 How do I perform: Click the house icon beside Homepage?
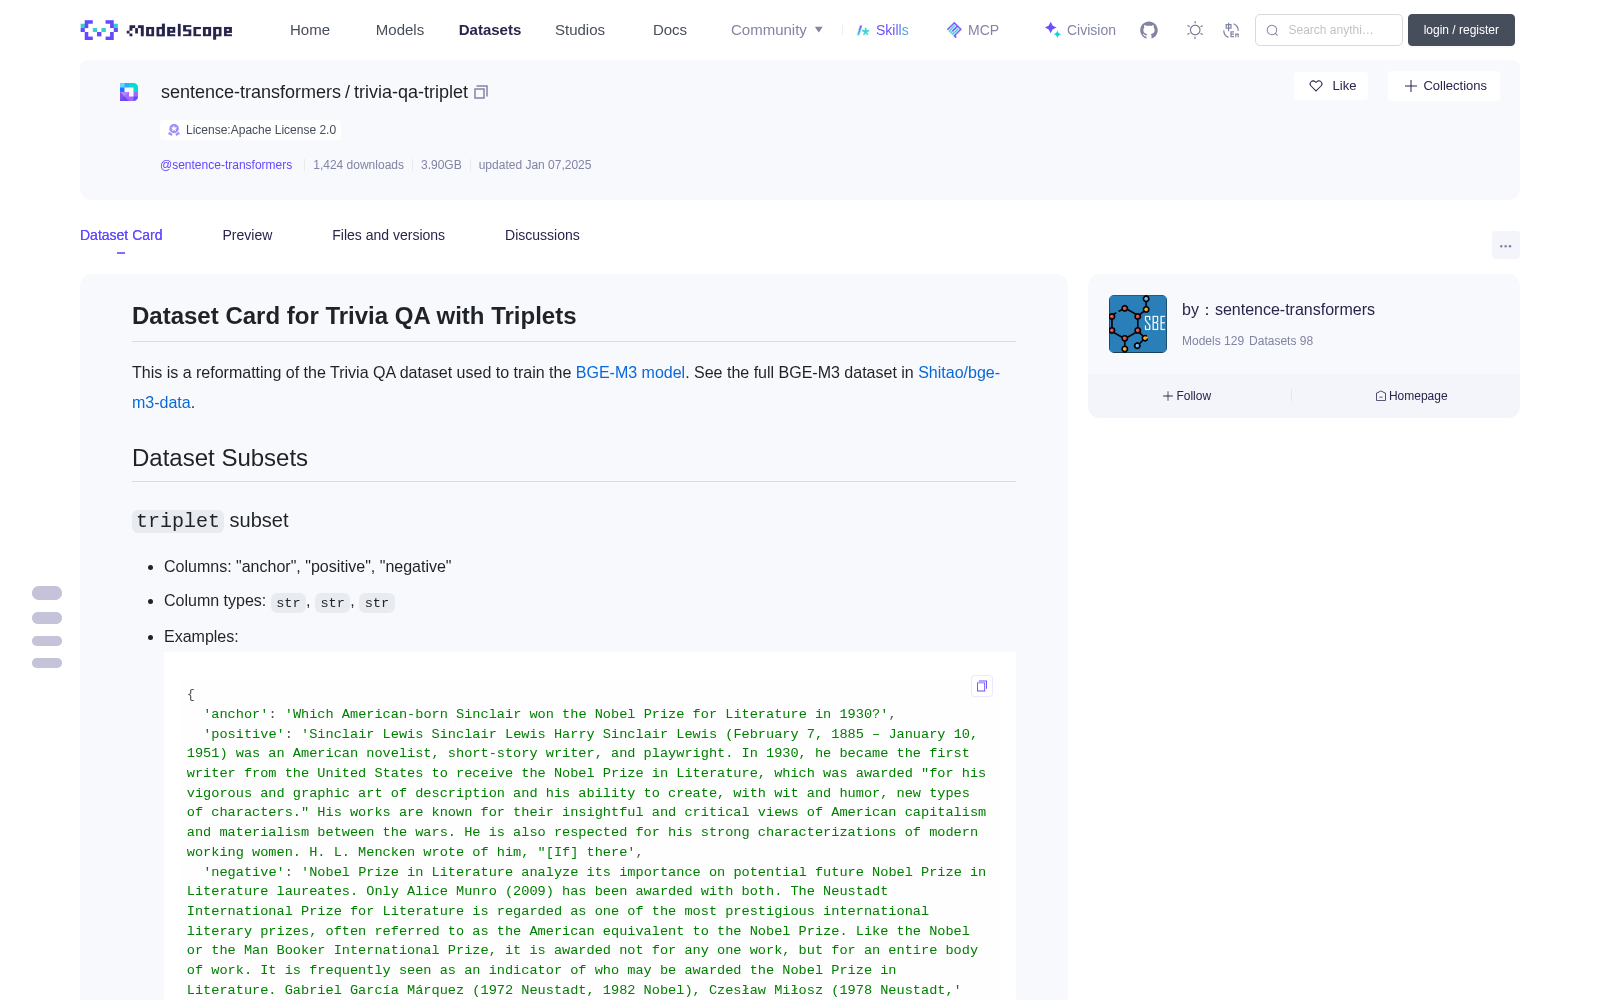pyautogui.click(x=1381, y=396)
